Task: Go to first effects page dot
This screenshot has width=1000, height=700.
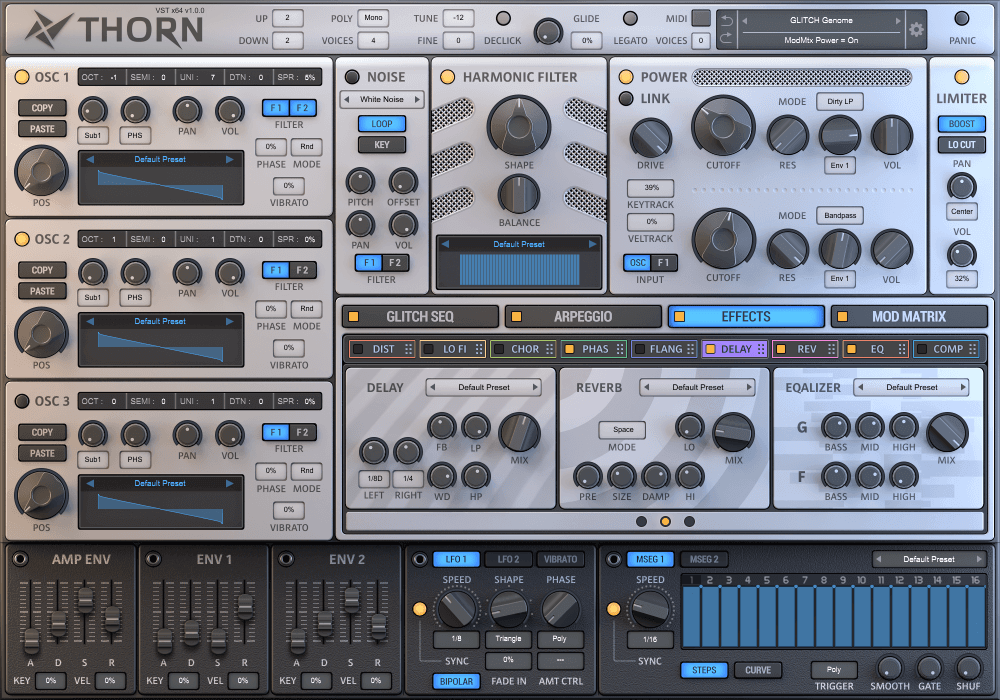Action: point(642,521)
